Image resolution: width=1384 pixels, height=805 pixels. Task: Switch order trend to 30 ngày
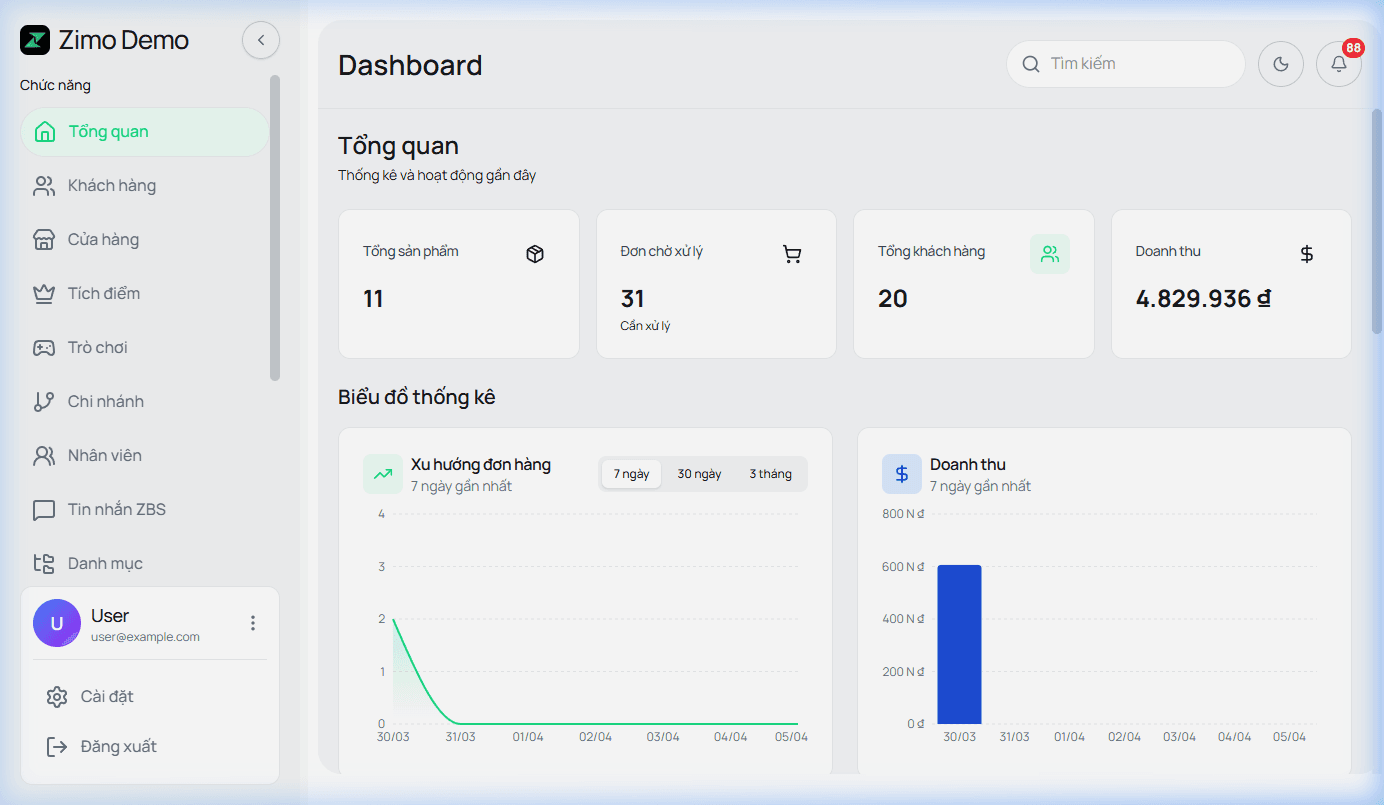(x=697, y=473)
